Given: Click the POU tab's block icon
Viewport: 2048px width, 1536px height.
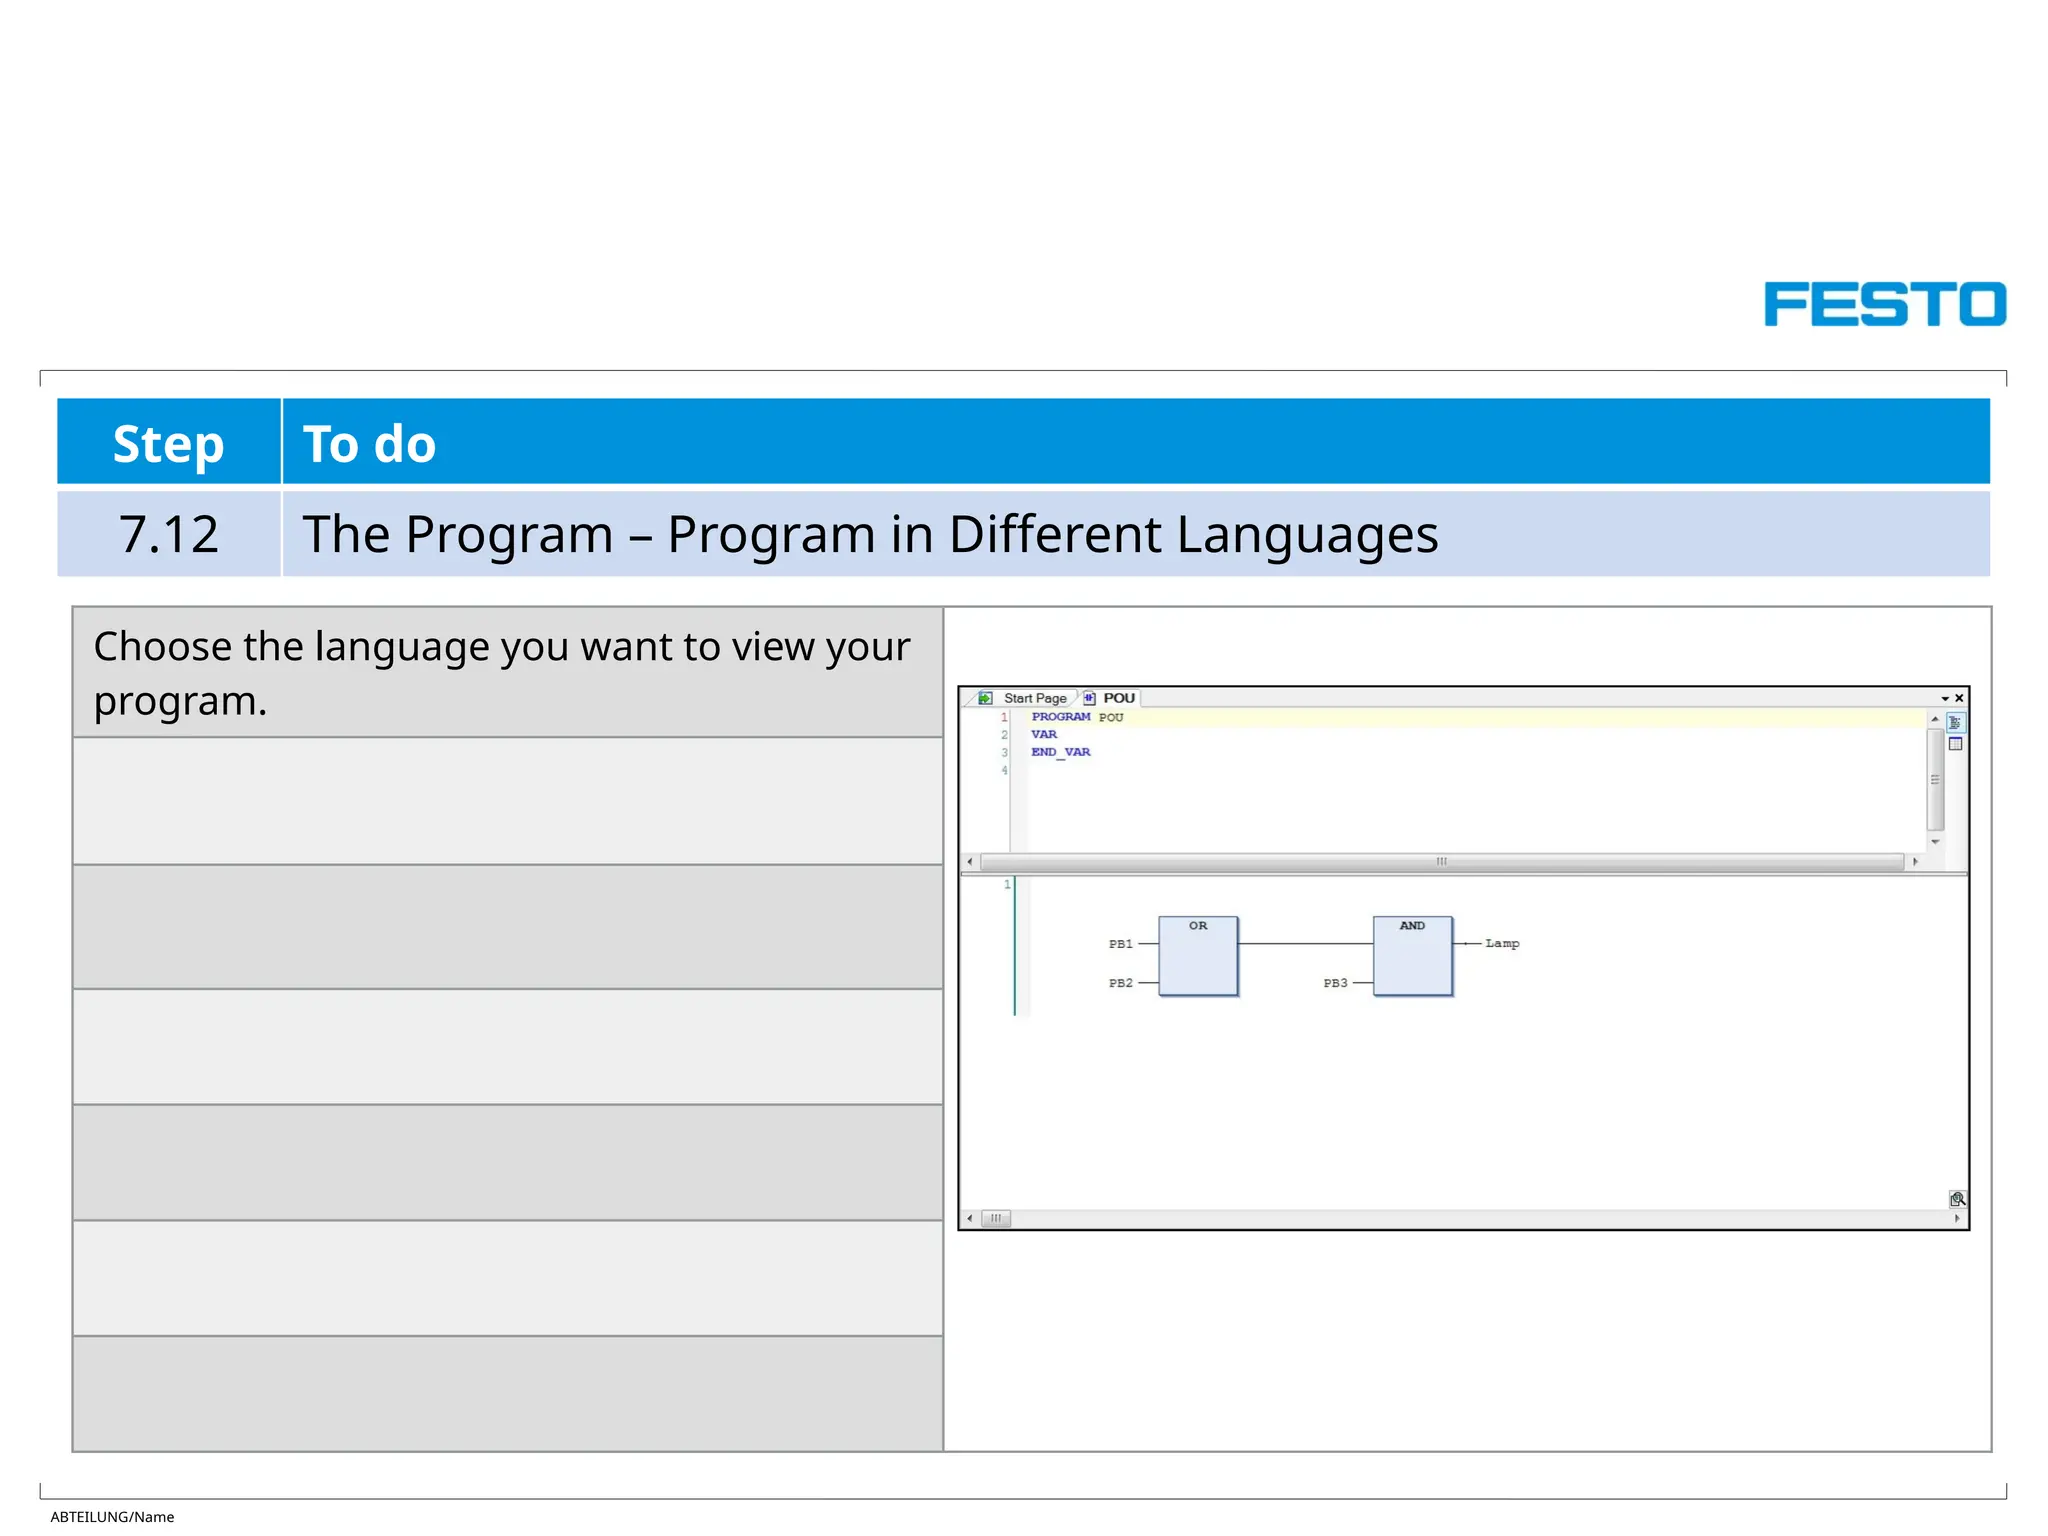Looking at the screenshot, I should coord(1090,698).
